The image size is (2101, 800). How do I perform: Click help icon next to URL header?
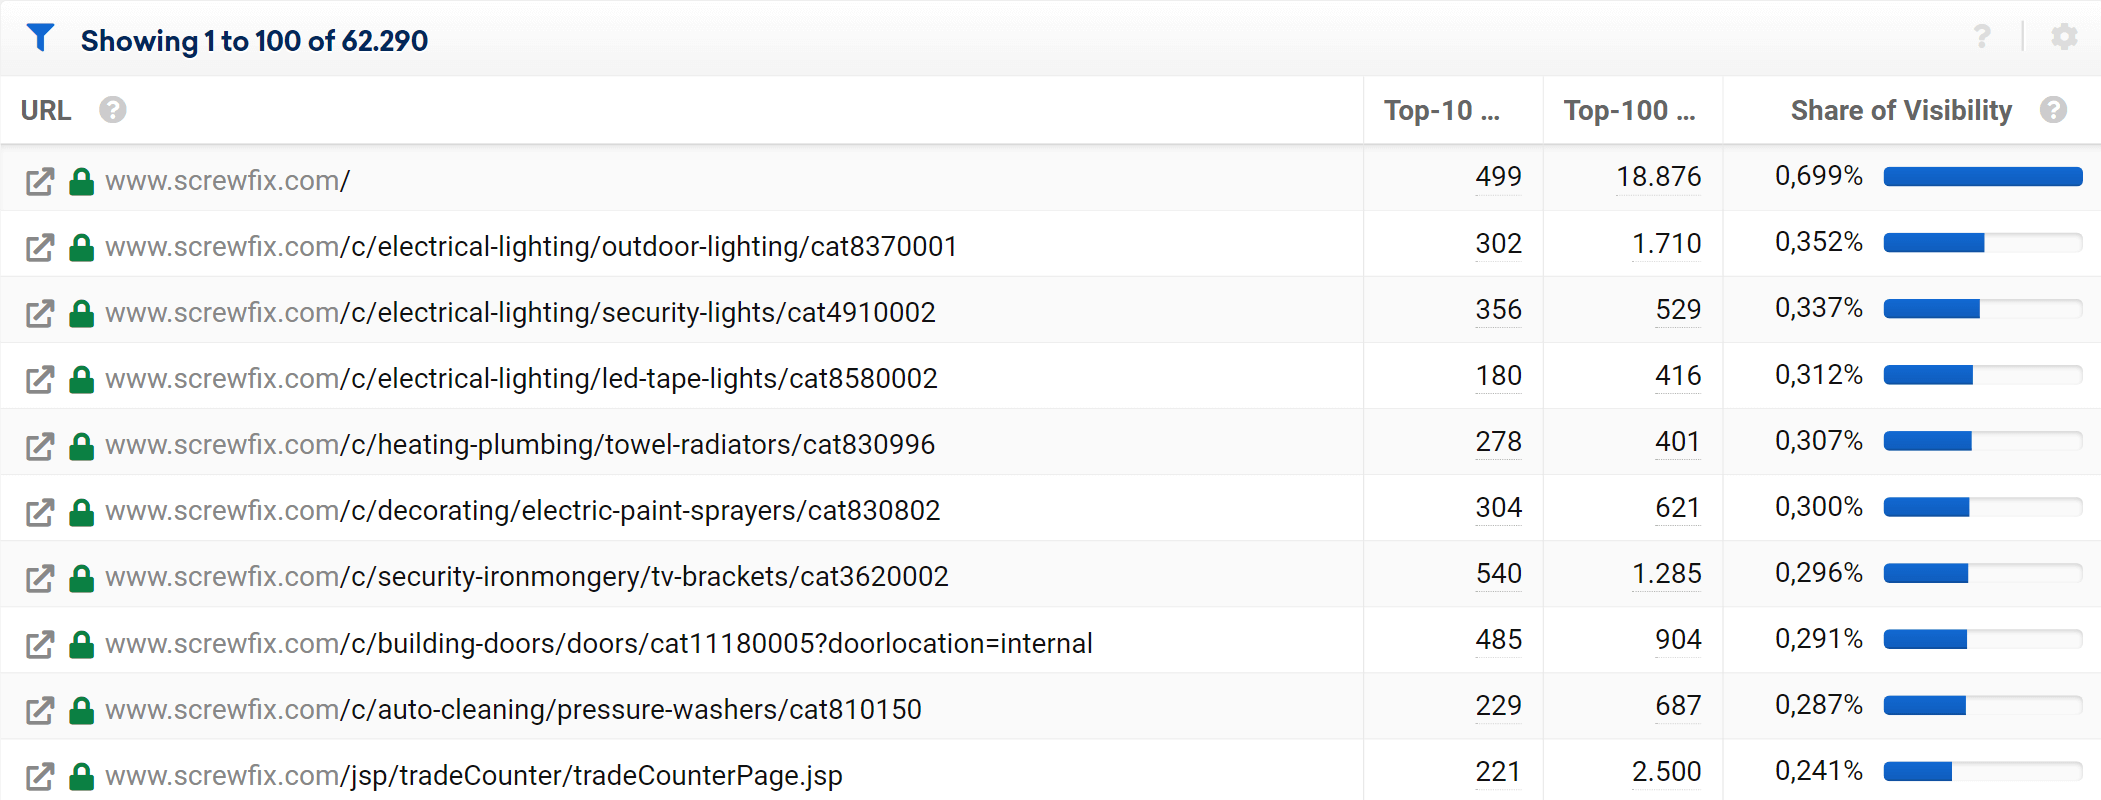coord(113,110)
